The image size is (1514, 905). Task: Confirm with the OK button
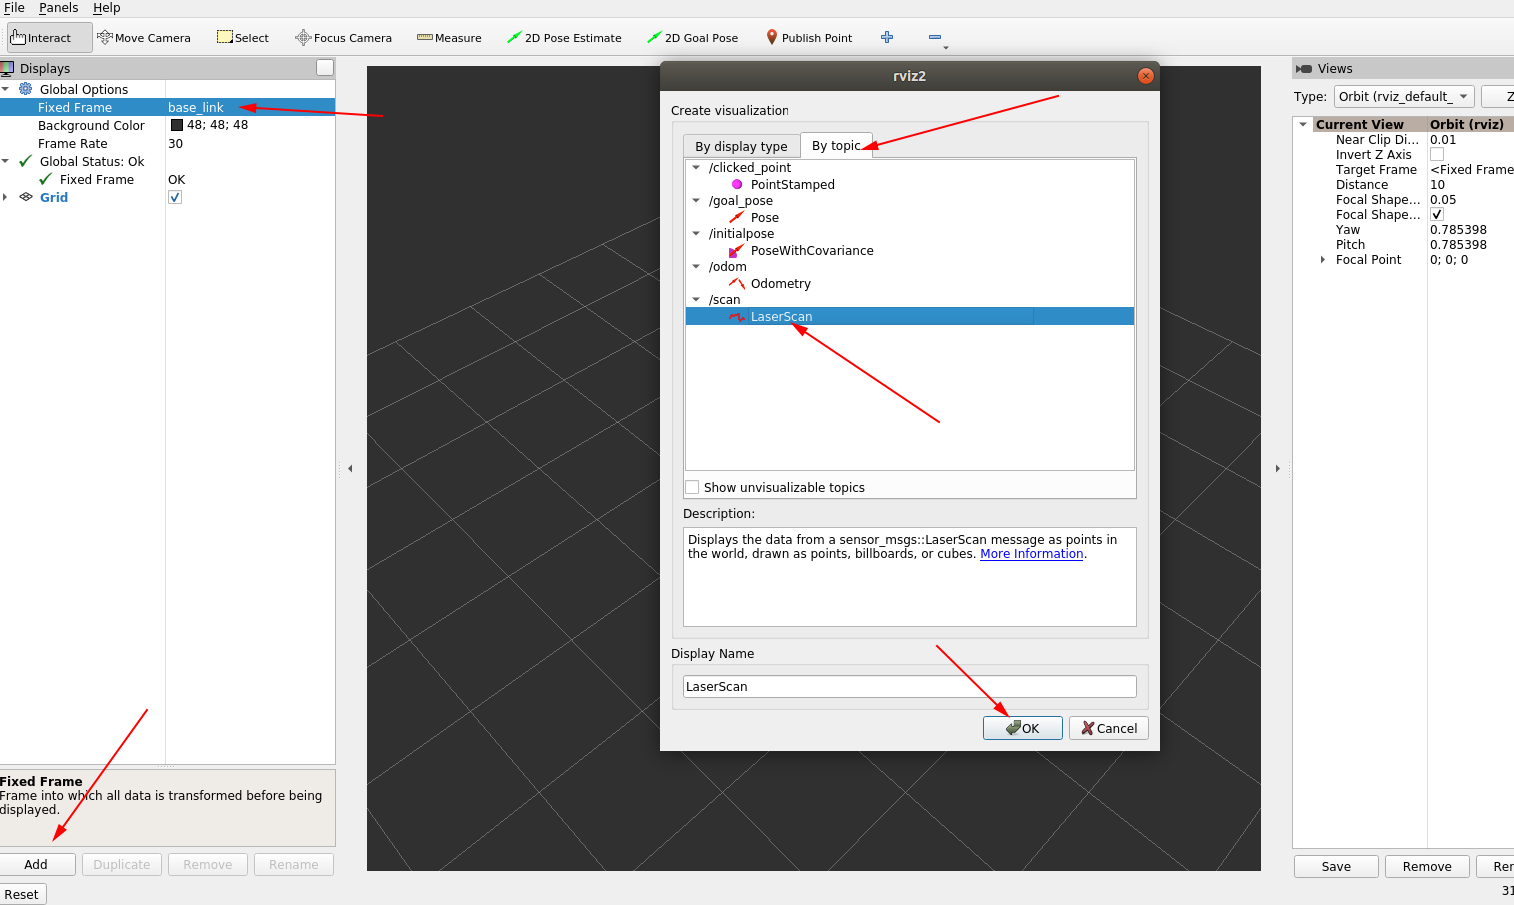[x=1022, y=727]
